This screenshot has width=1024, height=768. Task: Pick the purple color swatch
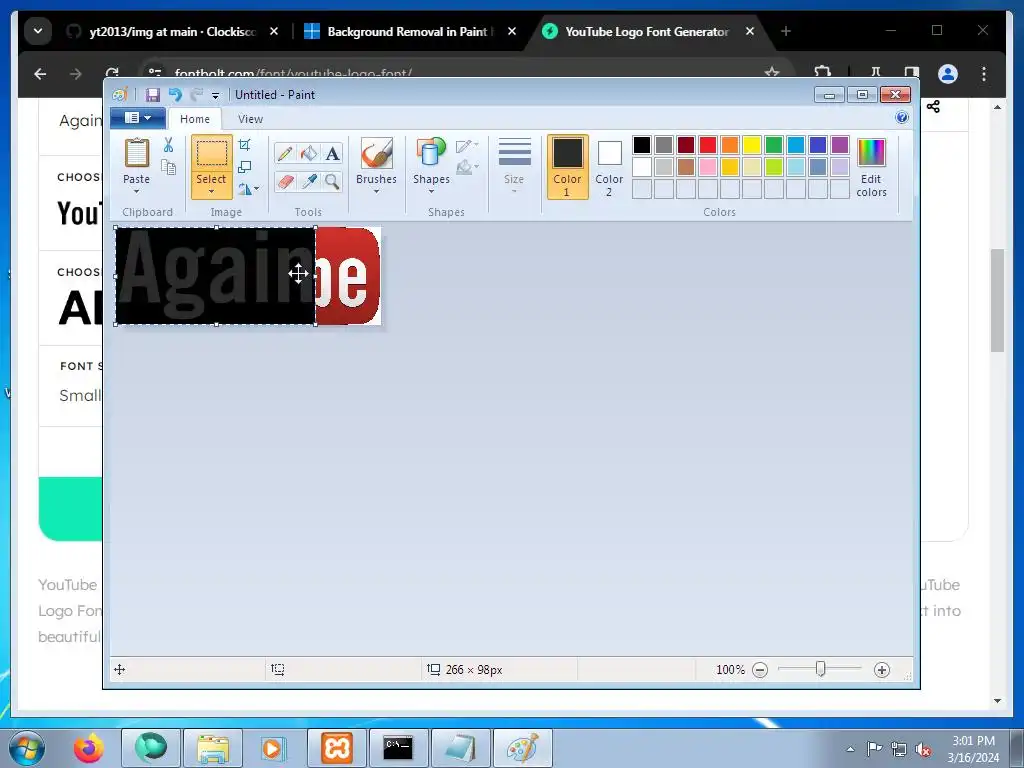click(x=840, y=144)
